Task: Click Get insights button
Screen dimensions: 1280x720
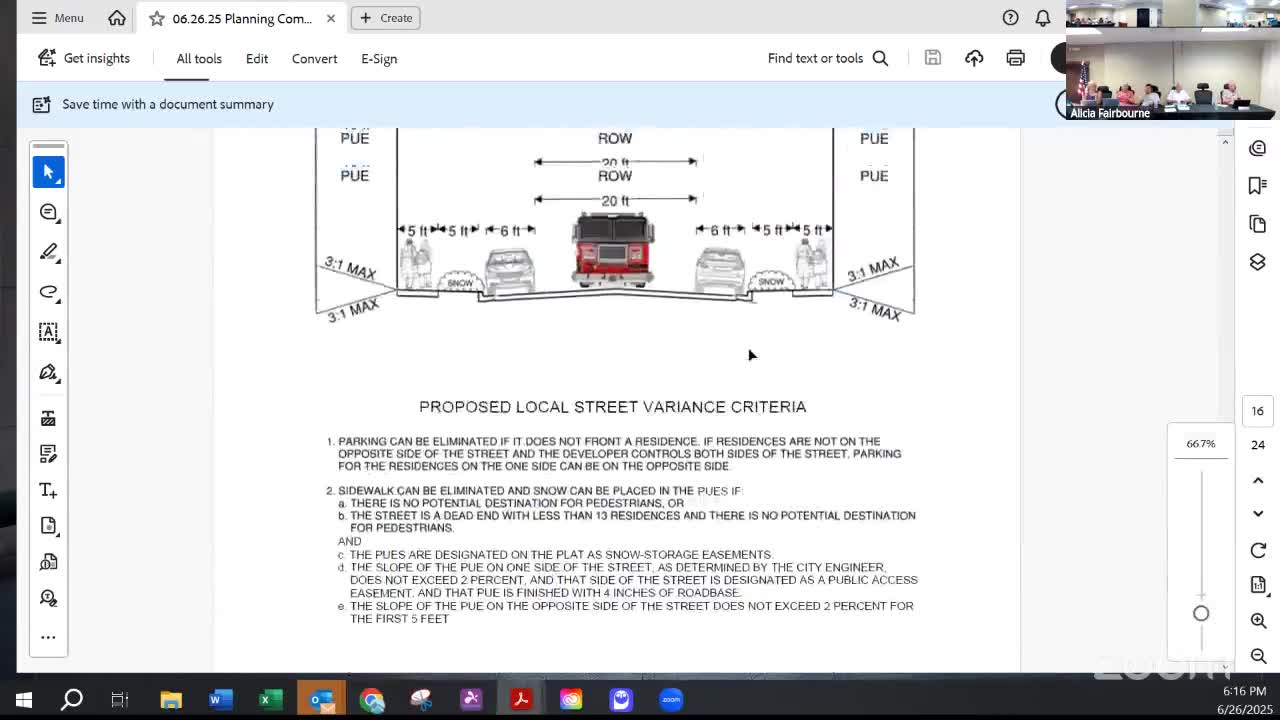Action: 84,58
